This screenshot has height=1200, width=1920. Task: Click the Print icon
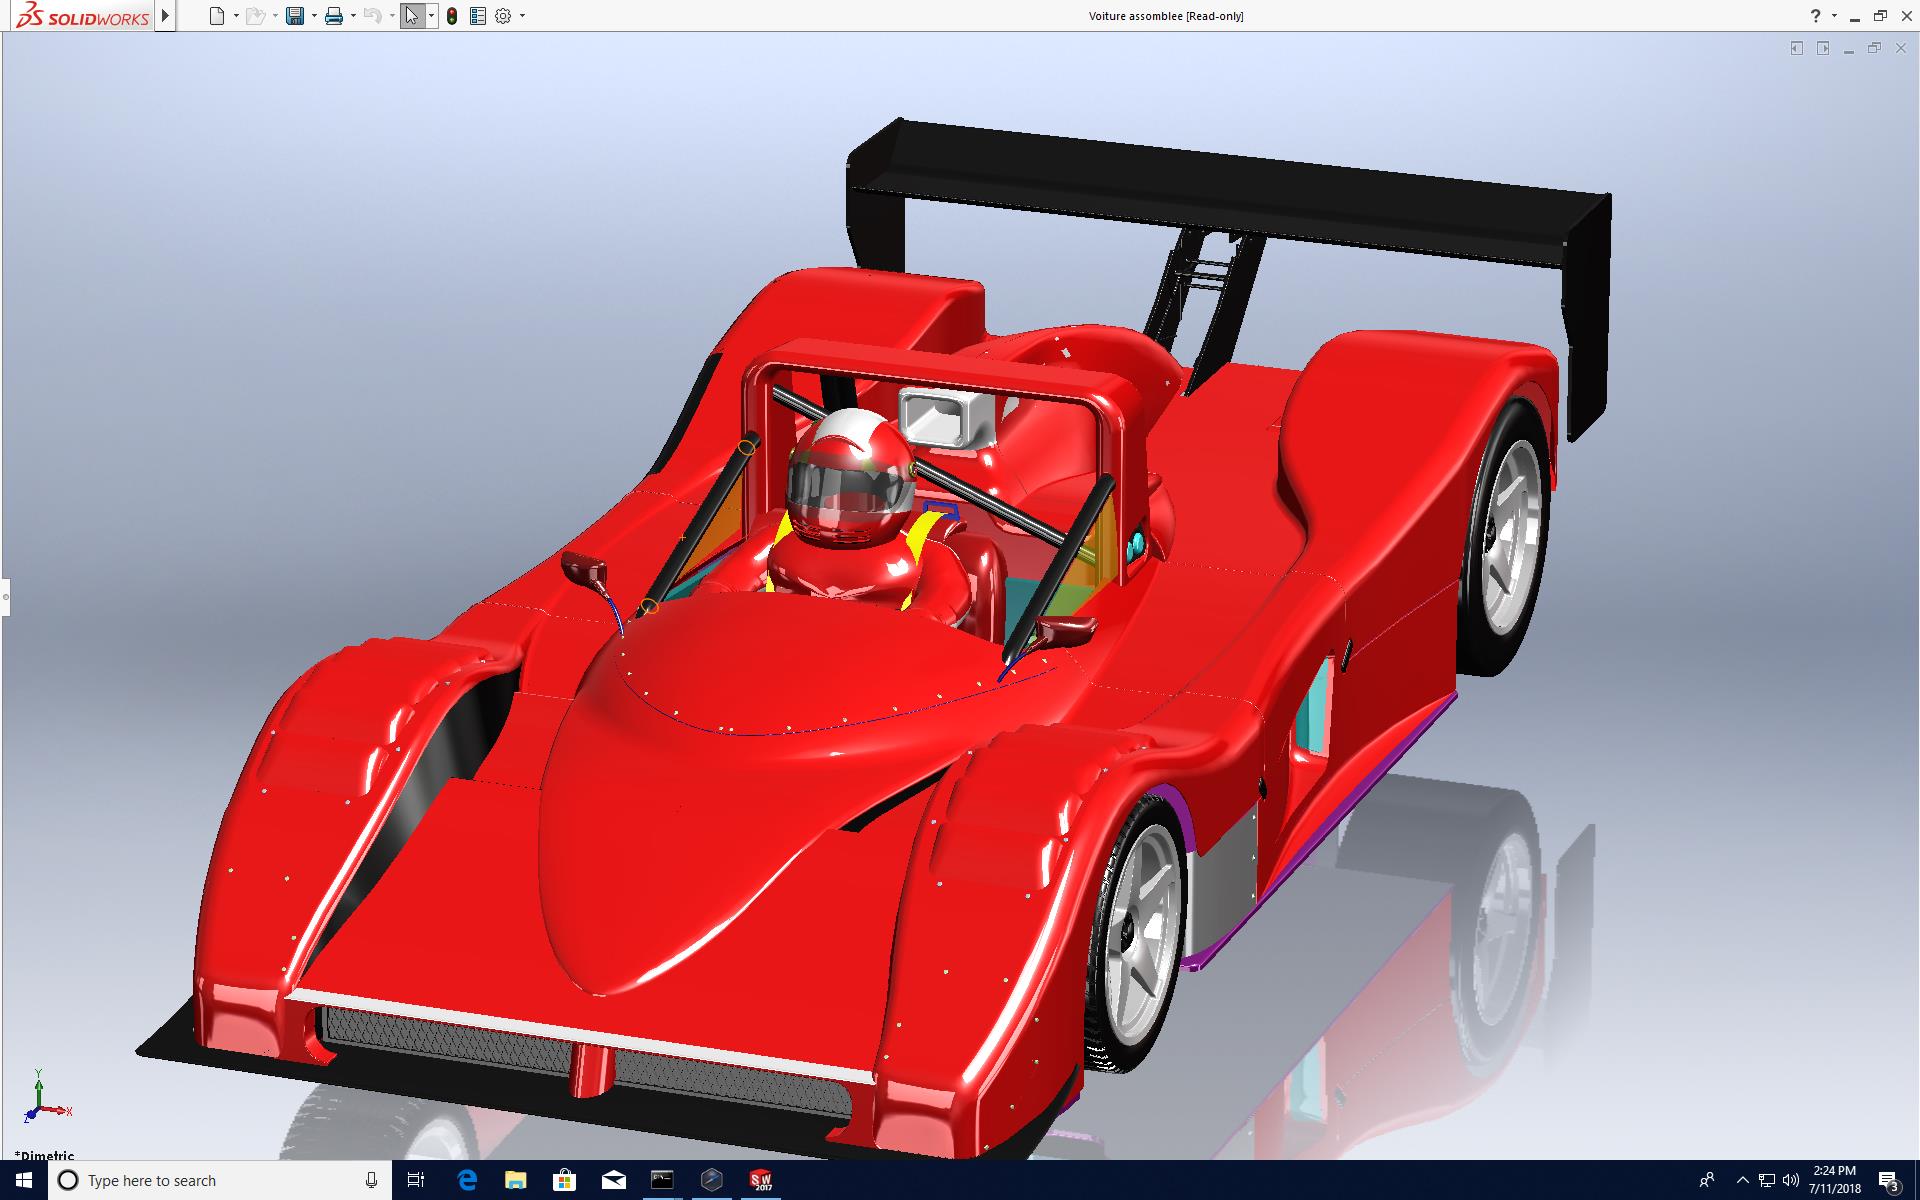pos(334,16)
